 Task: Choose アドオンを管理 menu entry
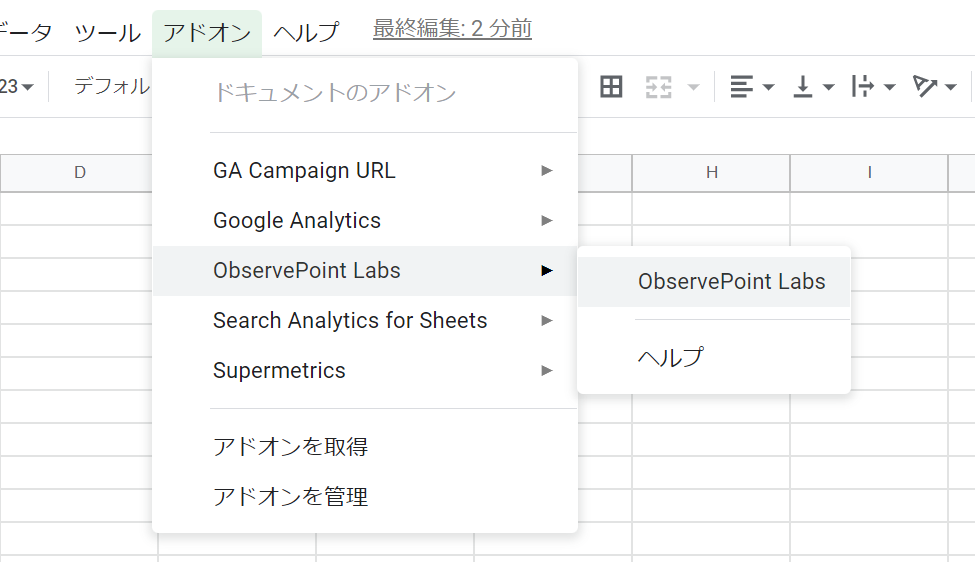(x=365, y=497)
